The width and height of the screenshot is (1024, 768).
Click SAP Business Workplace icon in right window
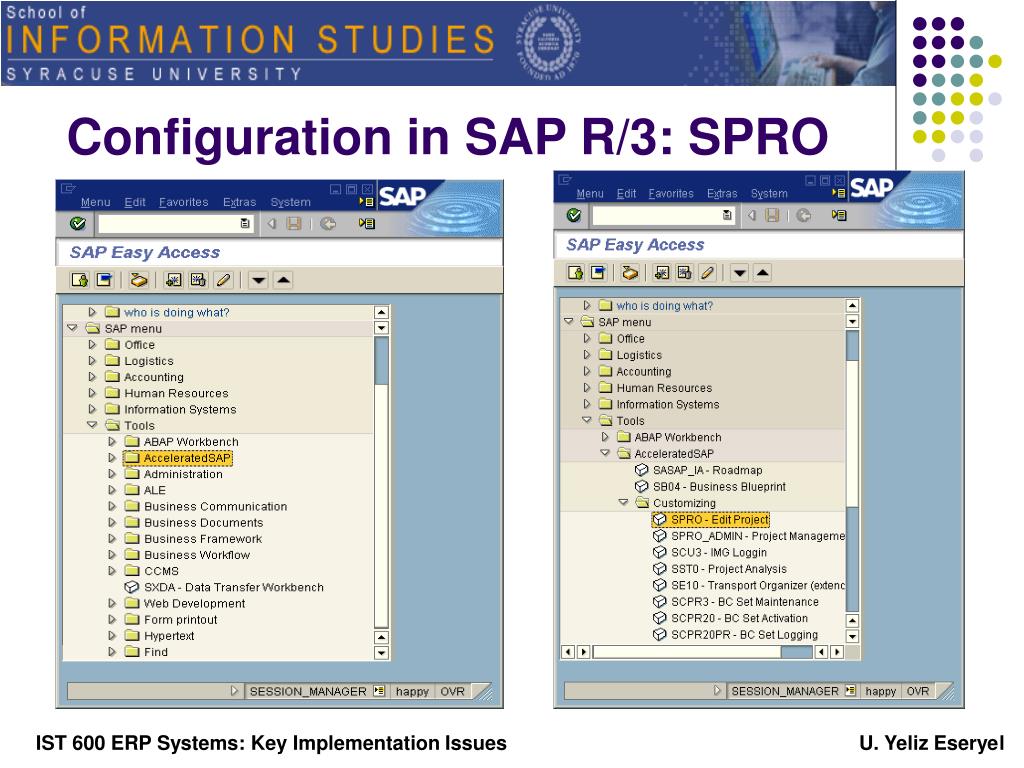[x=630, y=272]
